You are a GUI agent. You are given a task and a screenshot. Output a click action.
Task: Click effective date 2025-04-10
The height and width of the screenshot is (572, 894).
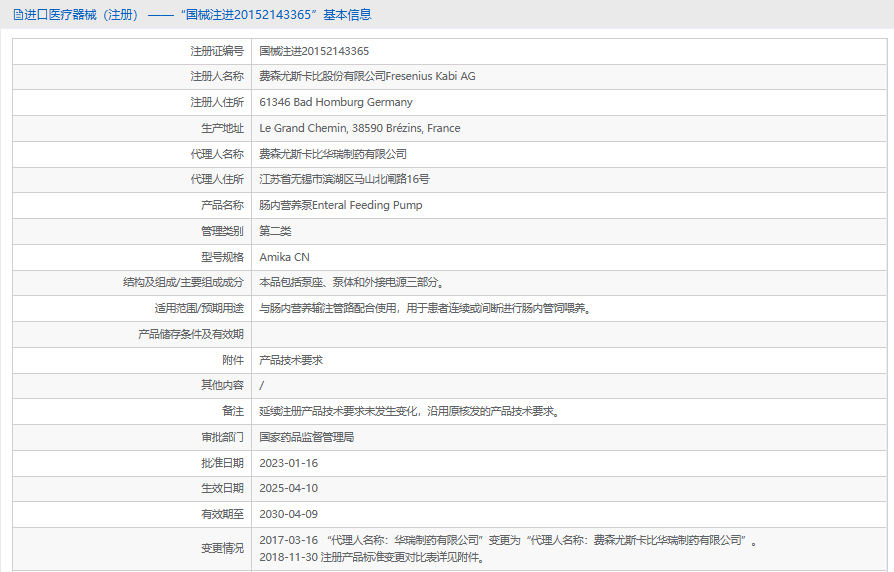[288, 489]
